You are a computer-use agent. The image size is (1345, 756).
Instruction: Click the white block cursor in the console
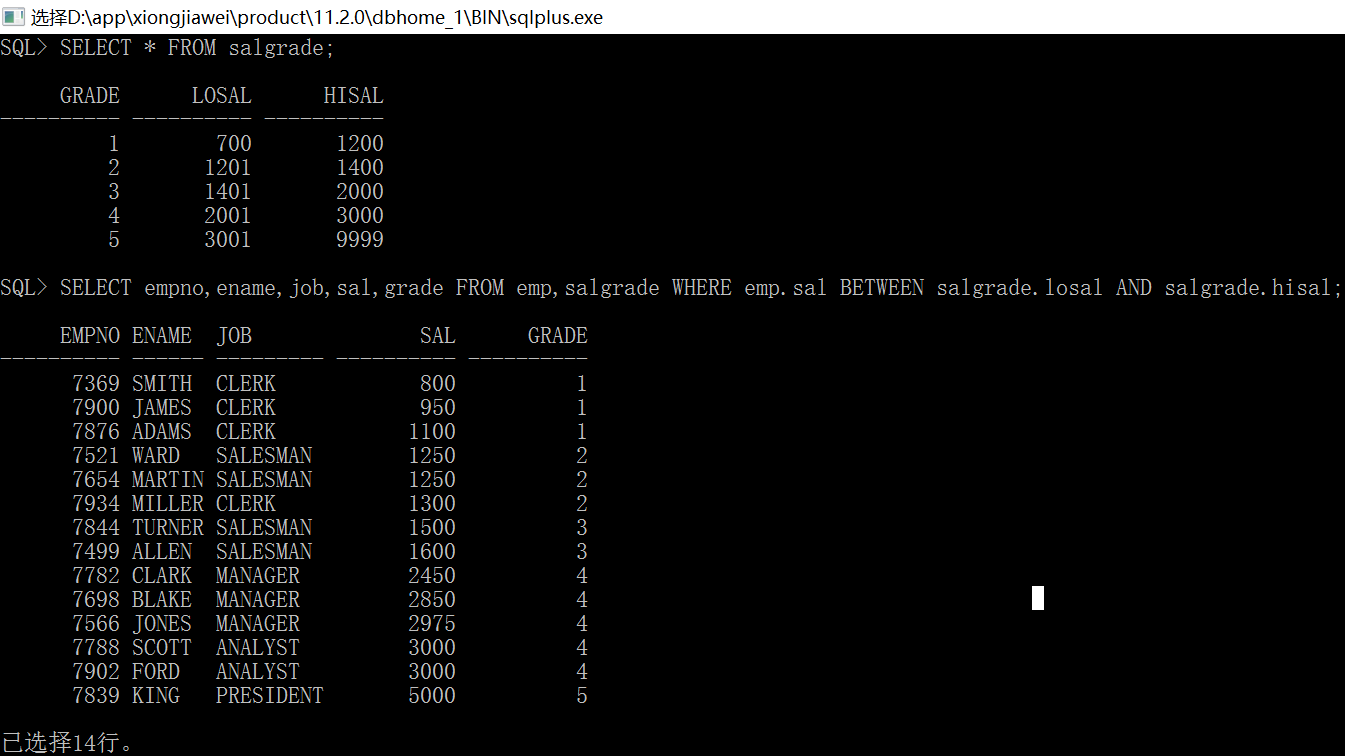(1038, 598)
